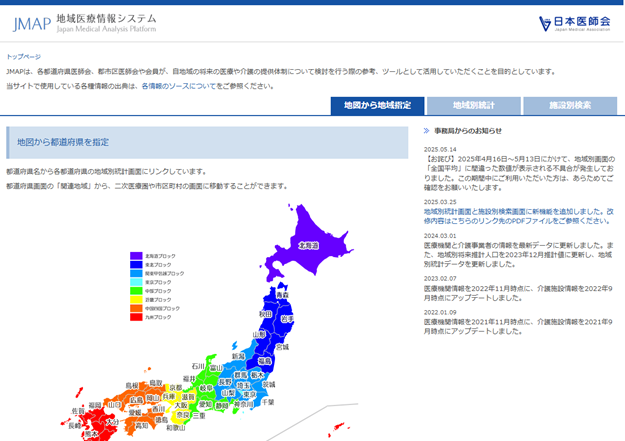This screenshot has width=625, height=441.
Task: Select the 地図から地域指定 tab
Action: tap(377, 106)
